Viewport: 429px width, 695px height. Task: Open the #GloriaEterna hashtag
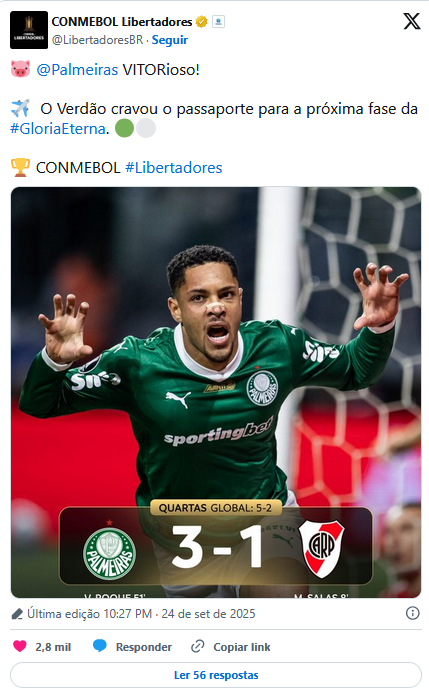pos(58,129)
